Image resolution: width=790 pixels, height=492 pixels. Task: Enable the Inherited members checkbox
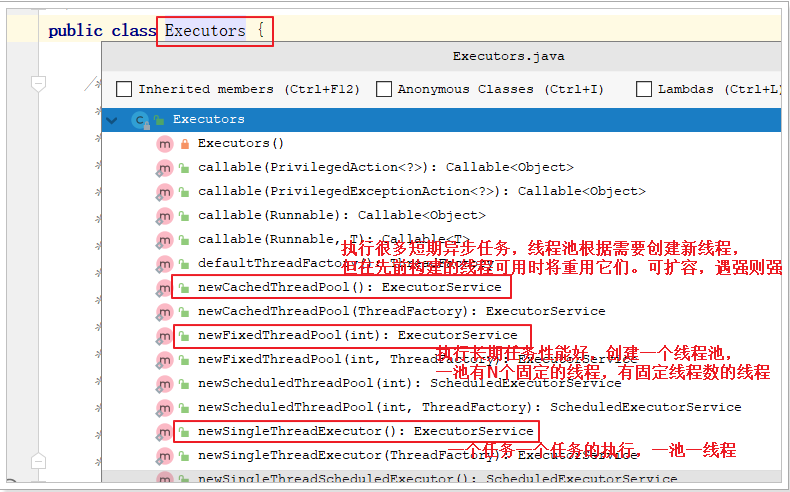pyautogui.click(x=124, y=89)
